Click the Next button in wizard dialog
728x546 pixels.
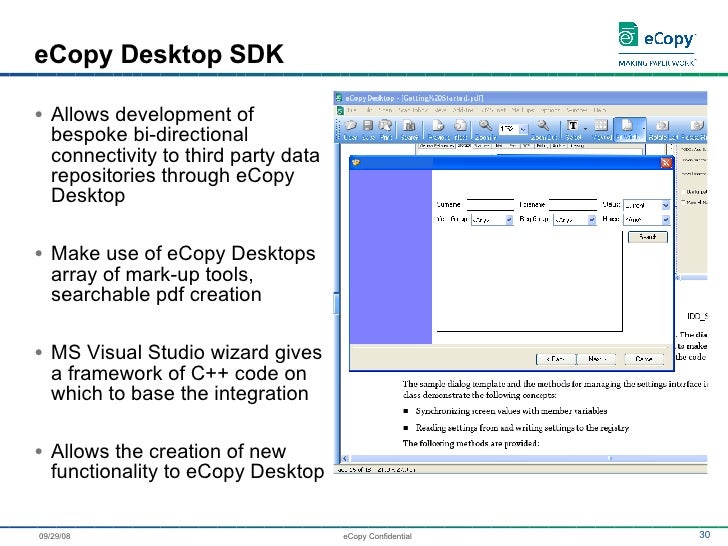coord(596,359)
